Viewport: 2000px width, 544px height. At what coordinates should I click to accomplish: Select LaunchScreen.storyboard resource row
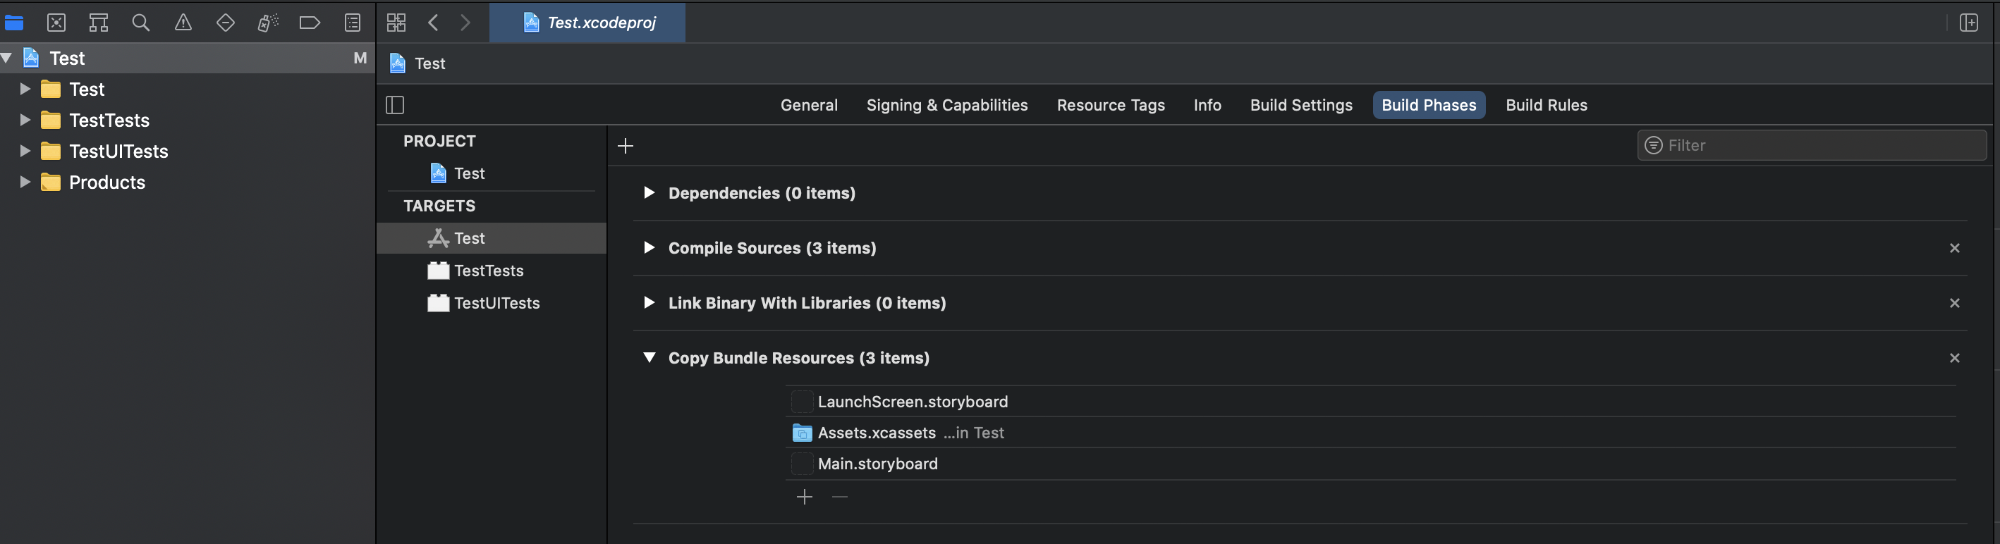(1371, 401)
